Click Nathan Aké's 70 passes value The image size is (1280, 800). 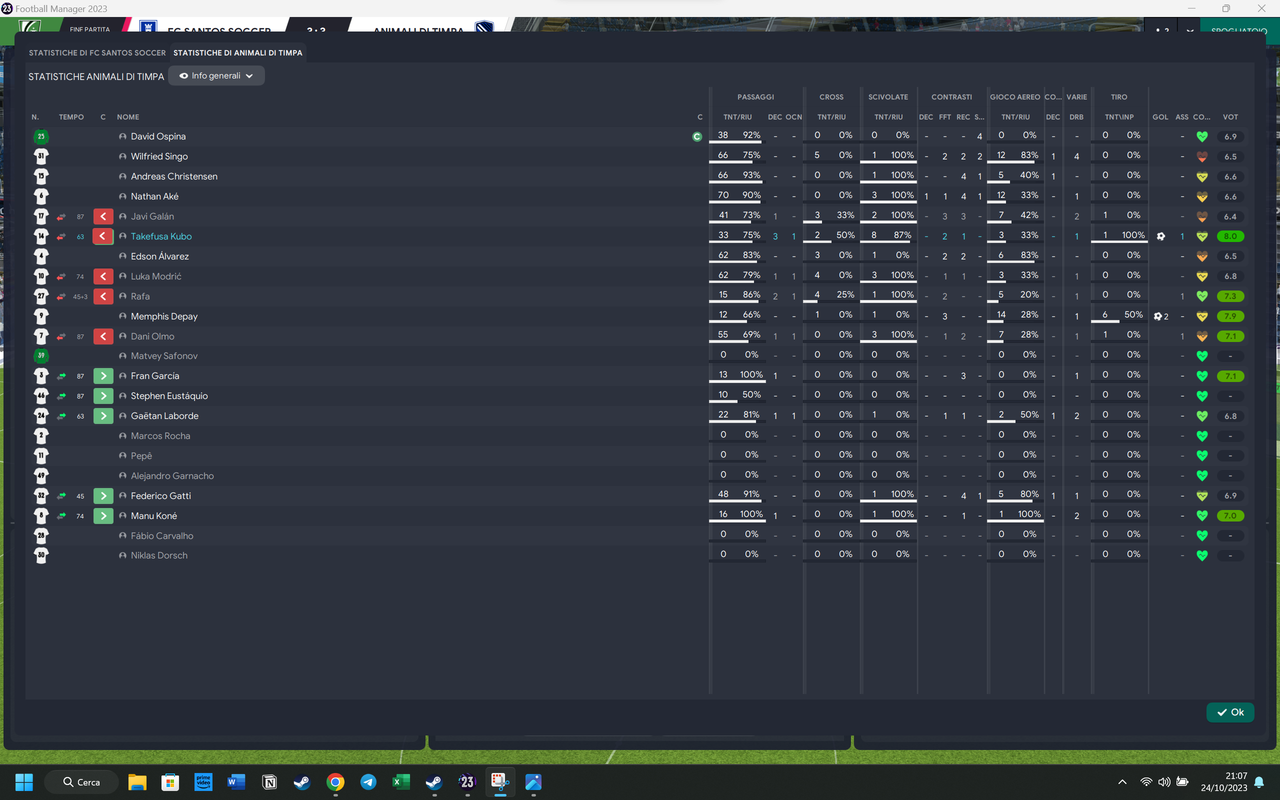point(723,196)
